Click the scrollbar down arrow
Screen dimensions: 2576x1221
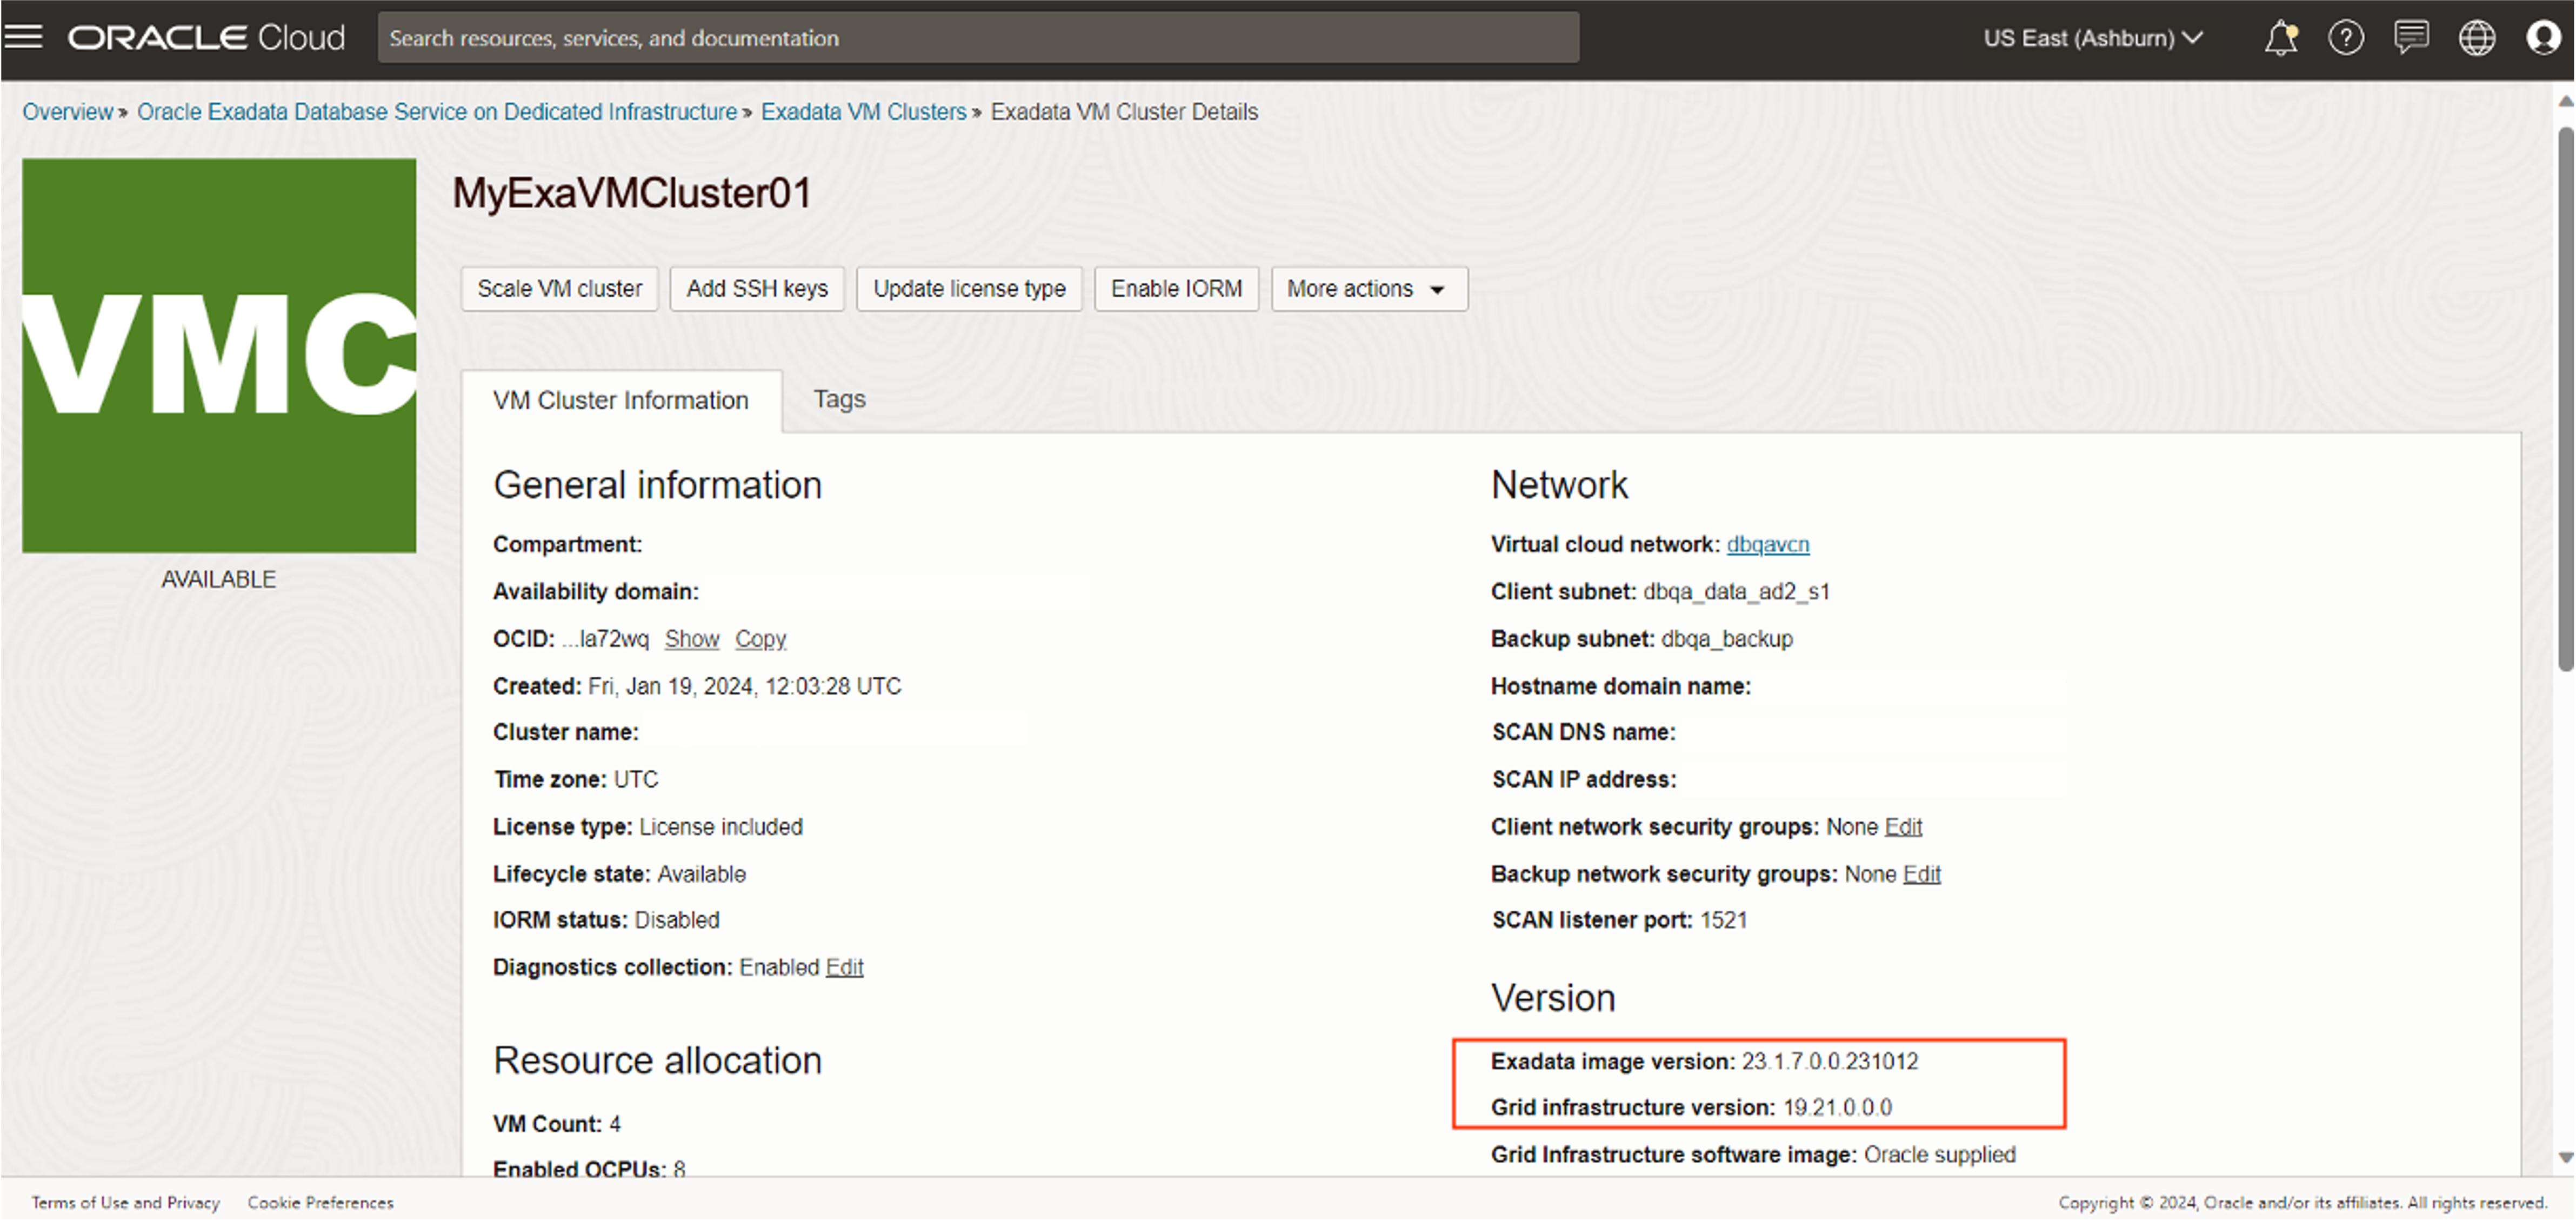point(2565,1158)
